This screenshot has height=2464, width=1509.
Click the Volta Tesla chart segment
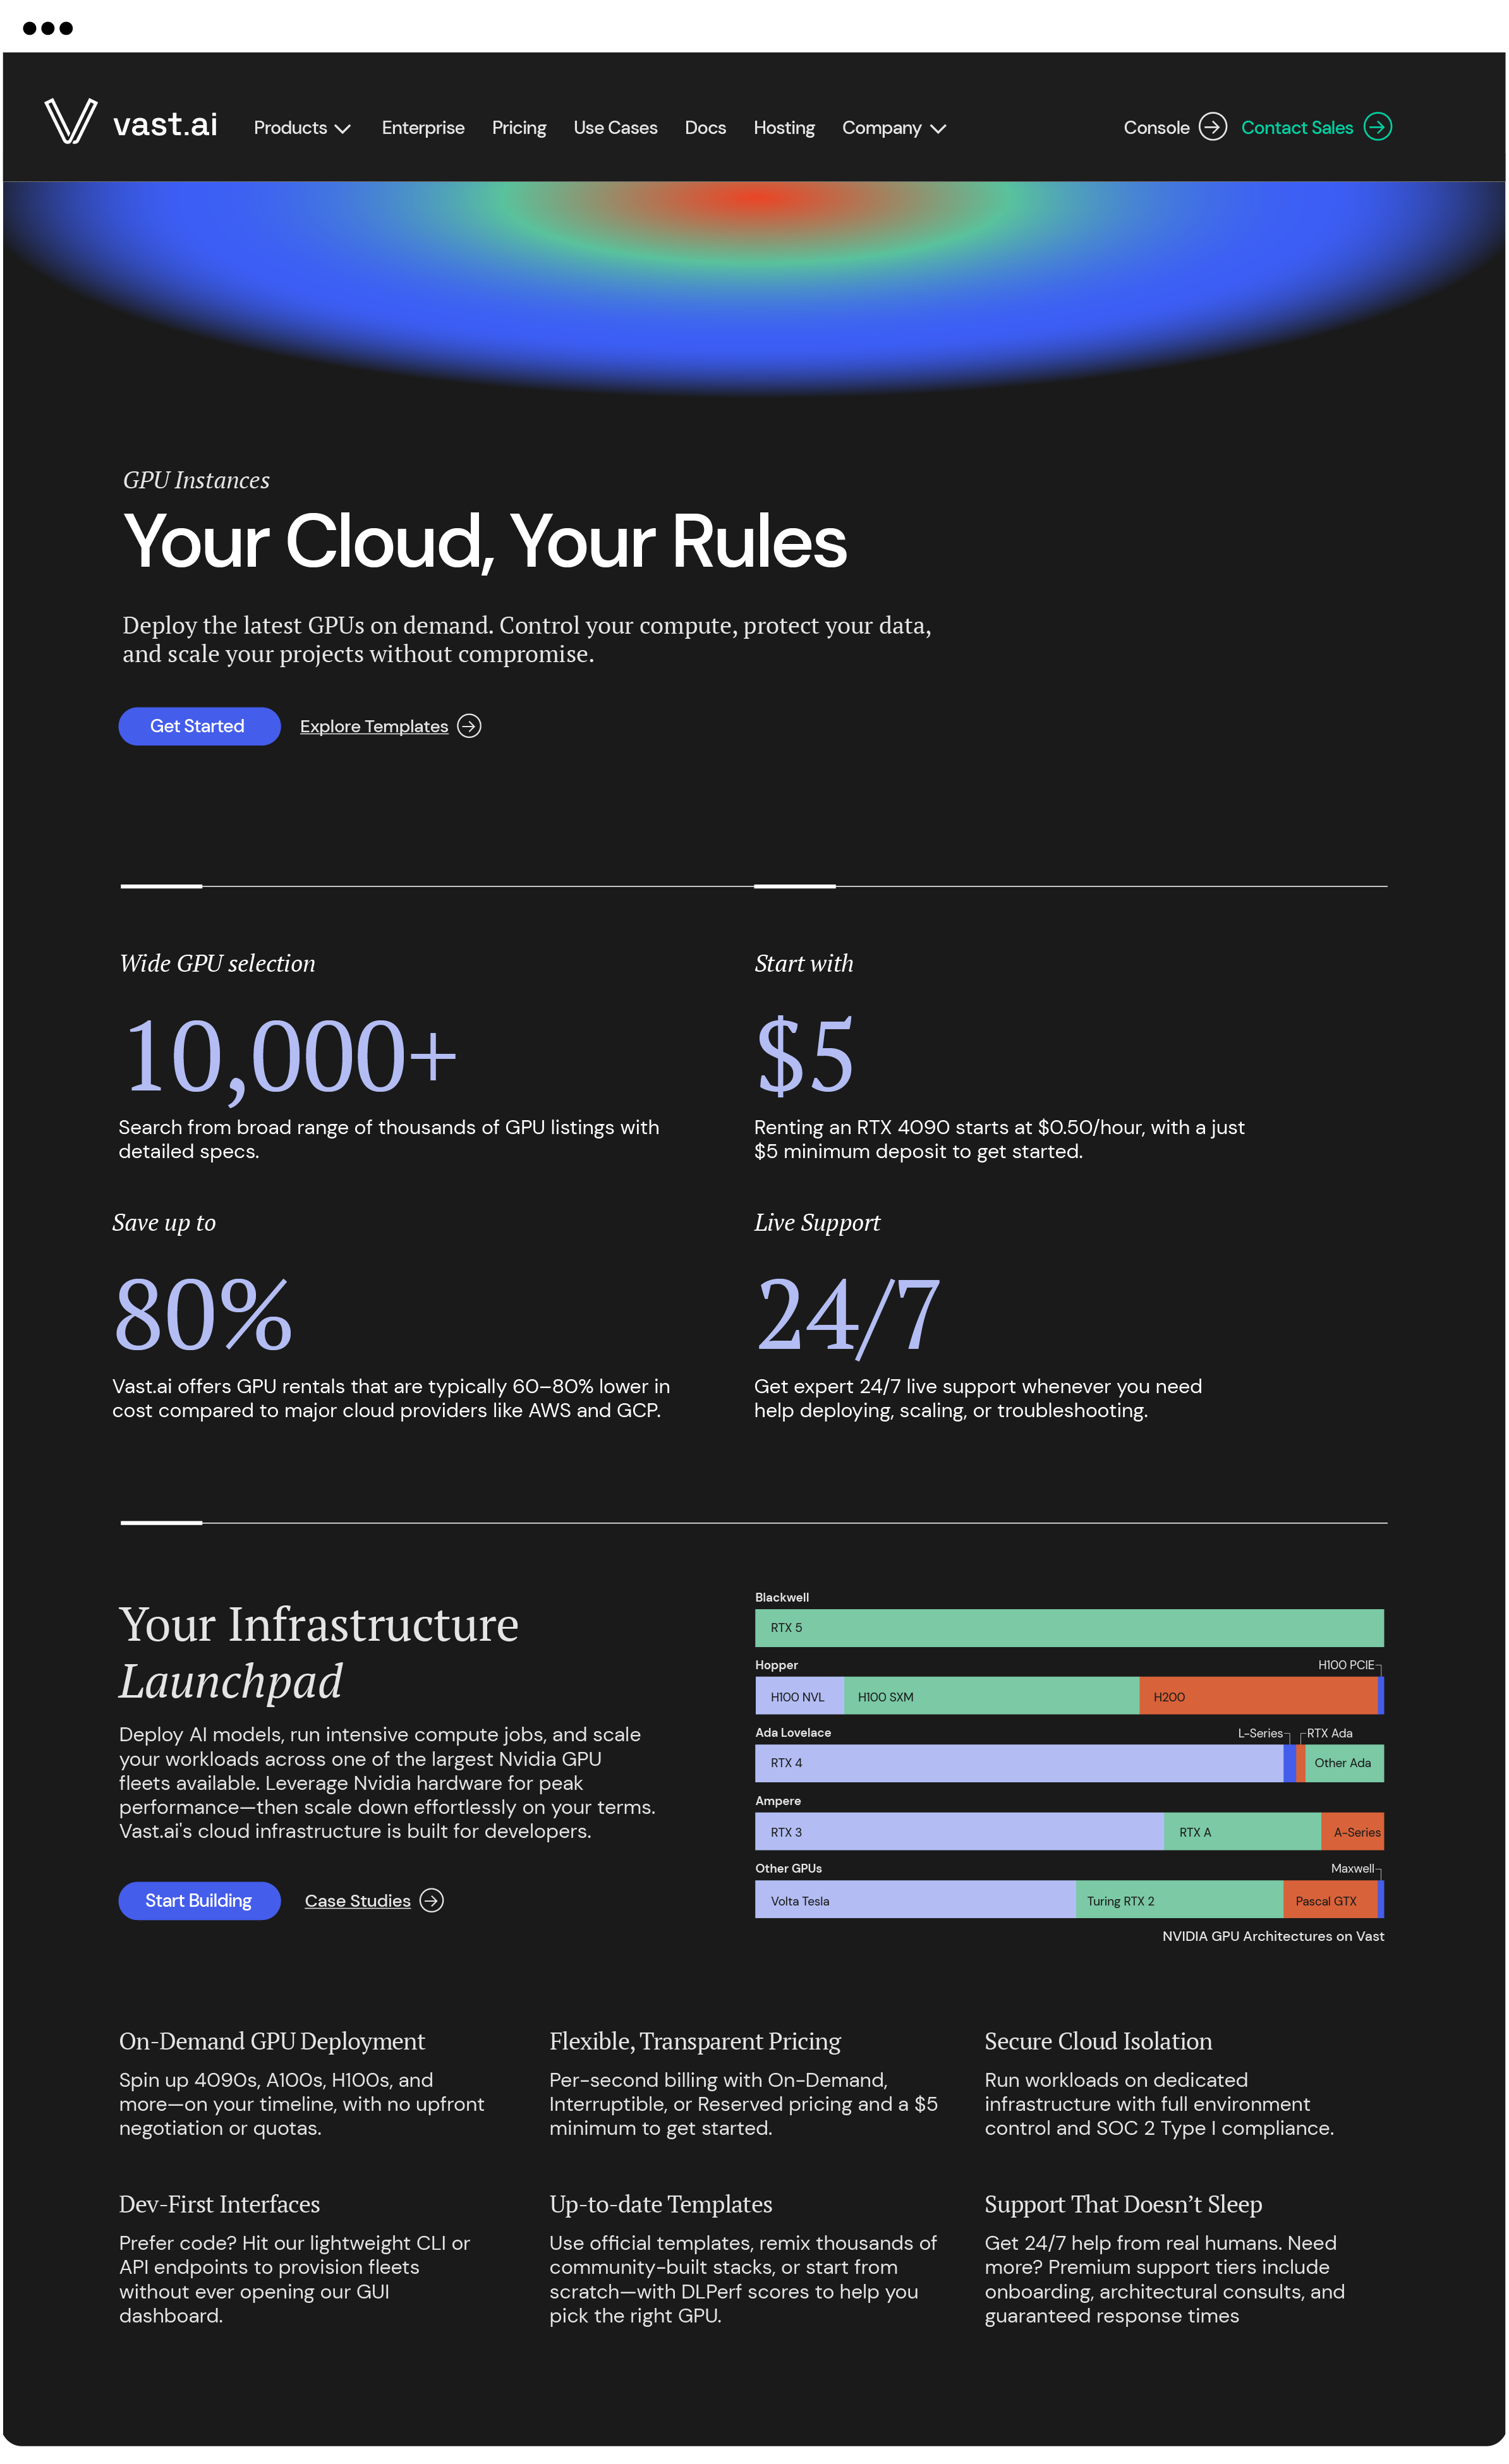point(914,1900)
